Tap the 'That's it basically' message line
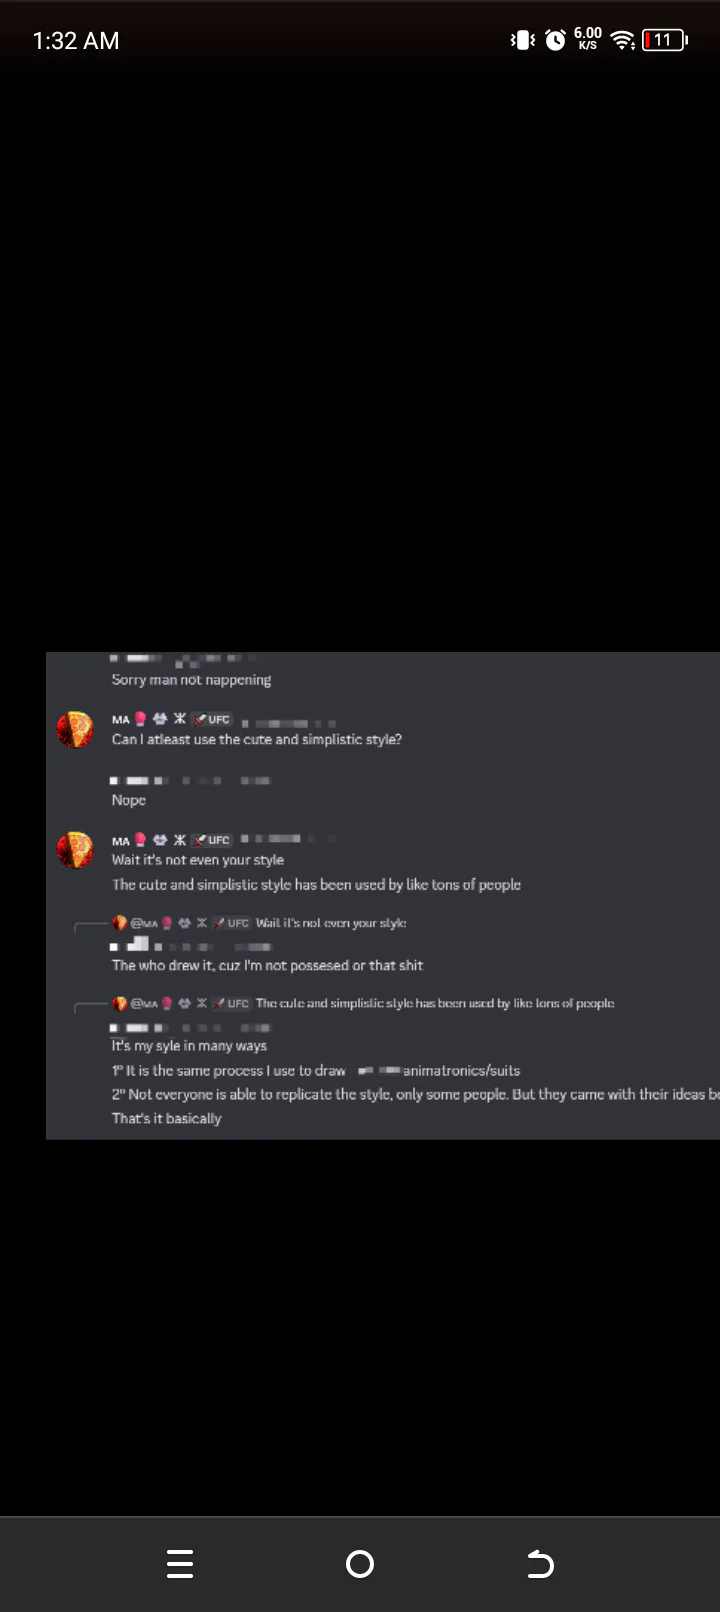Screen dimensions: 720x1612 coord(166,1118)
